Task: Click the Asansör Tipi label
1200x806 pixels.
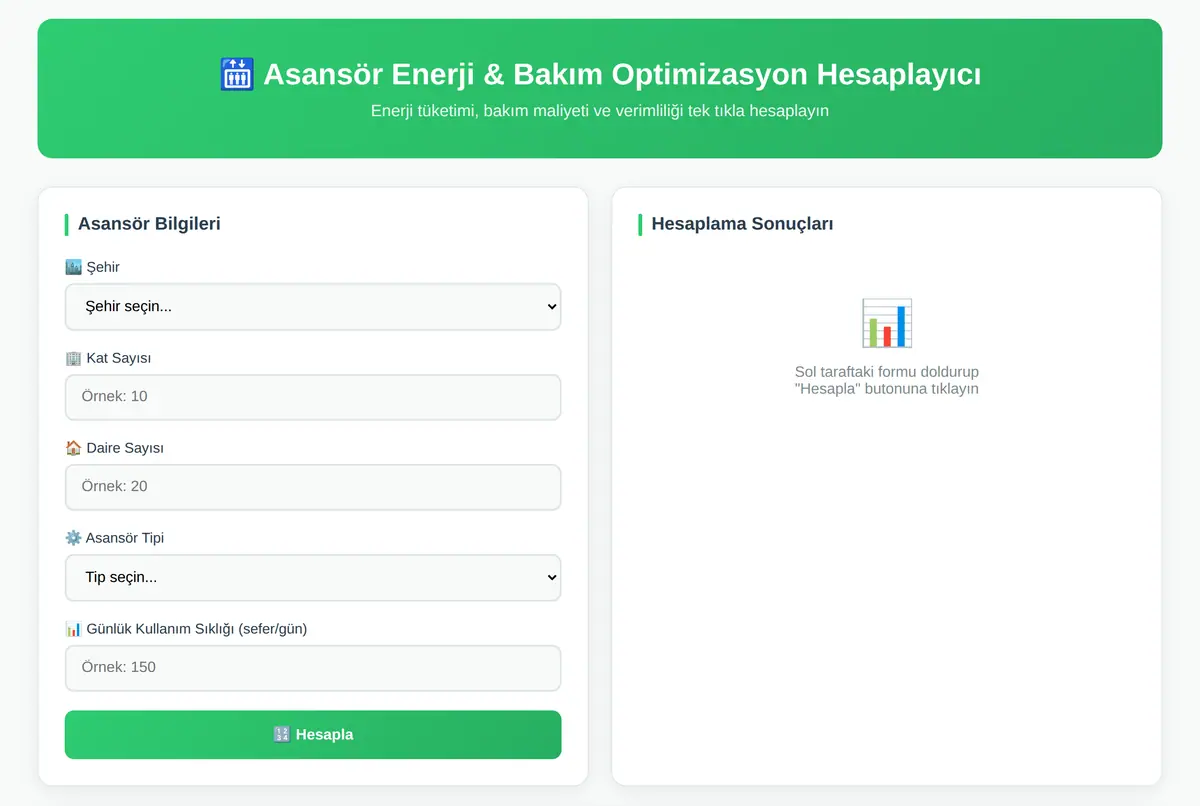Action: pyautogui.click(x=125, y=538)
